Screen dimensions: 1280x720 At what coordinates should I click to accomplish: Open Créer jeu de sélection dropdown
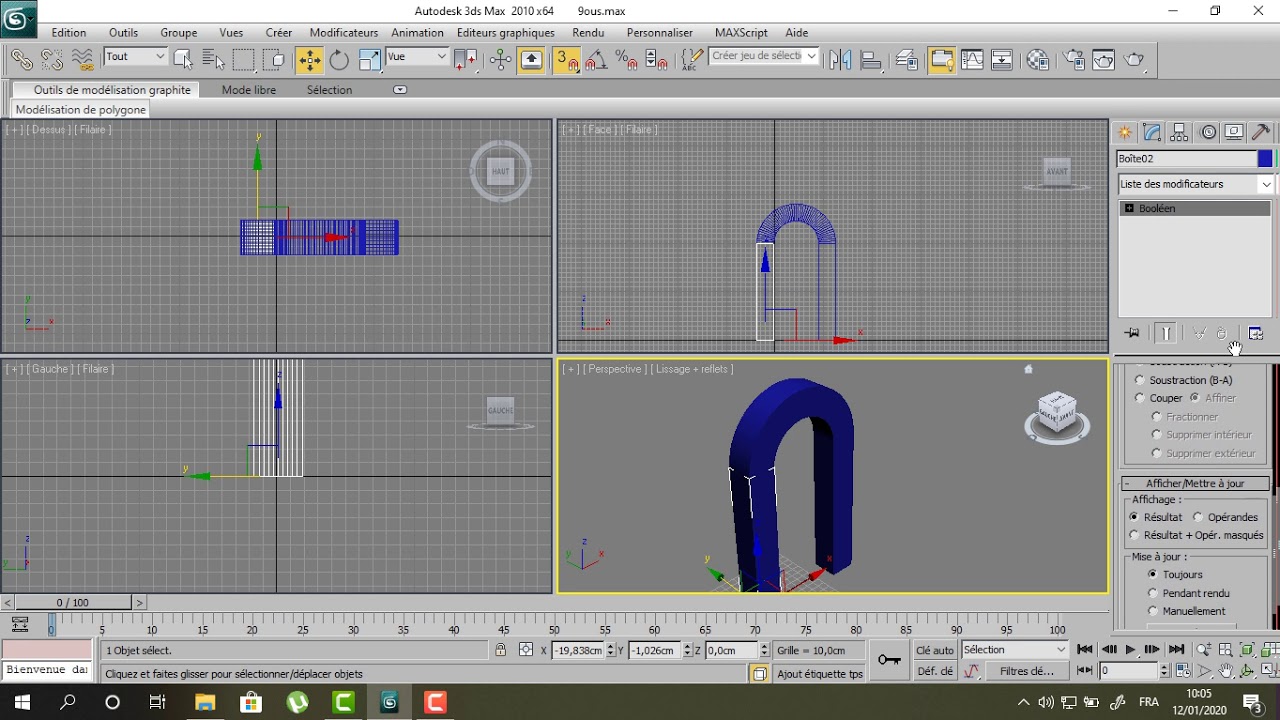(764, 56)
